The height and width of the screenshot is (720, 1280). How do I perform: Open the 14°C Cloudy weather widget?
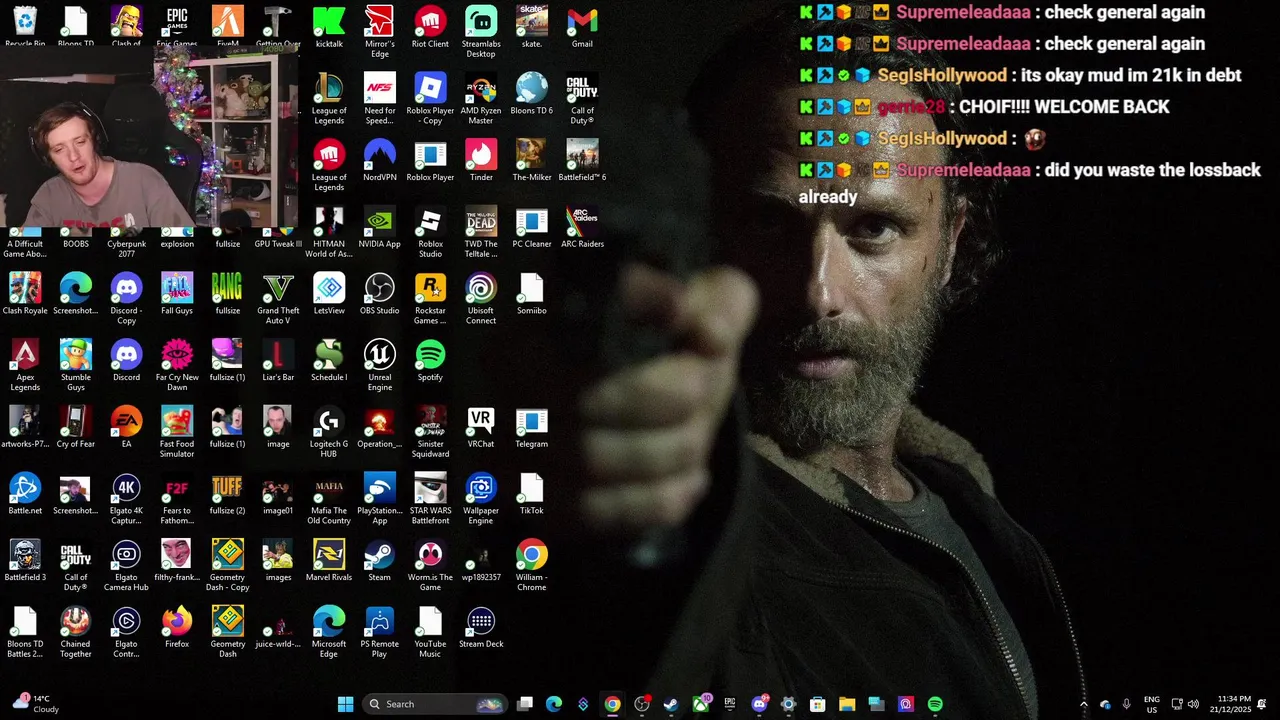[x=36, y=704]
